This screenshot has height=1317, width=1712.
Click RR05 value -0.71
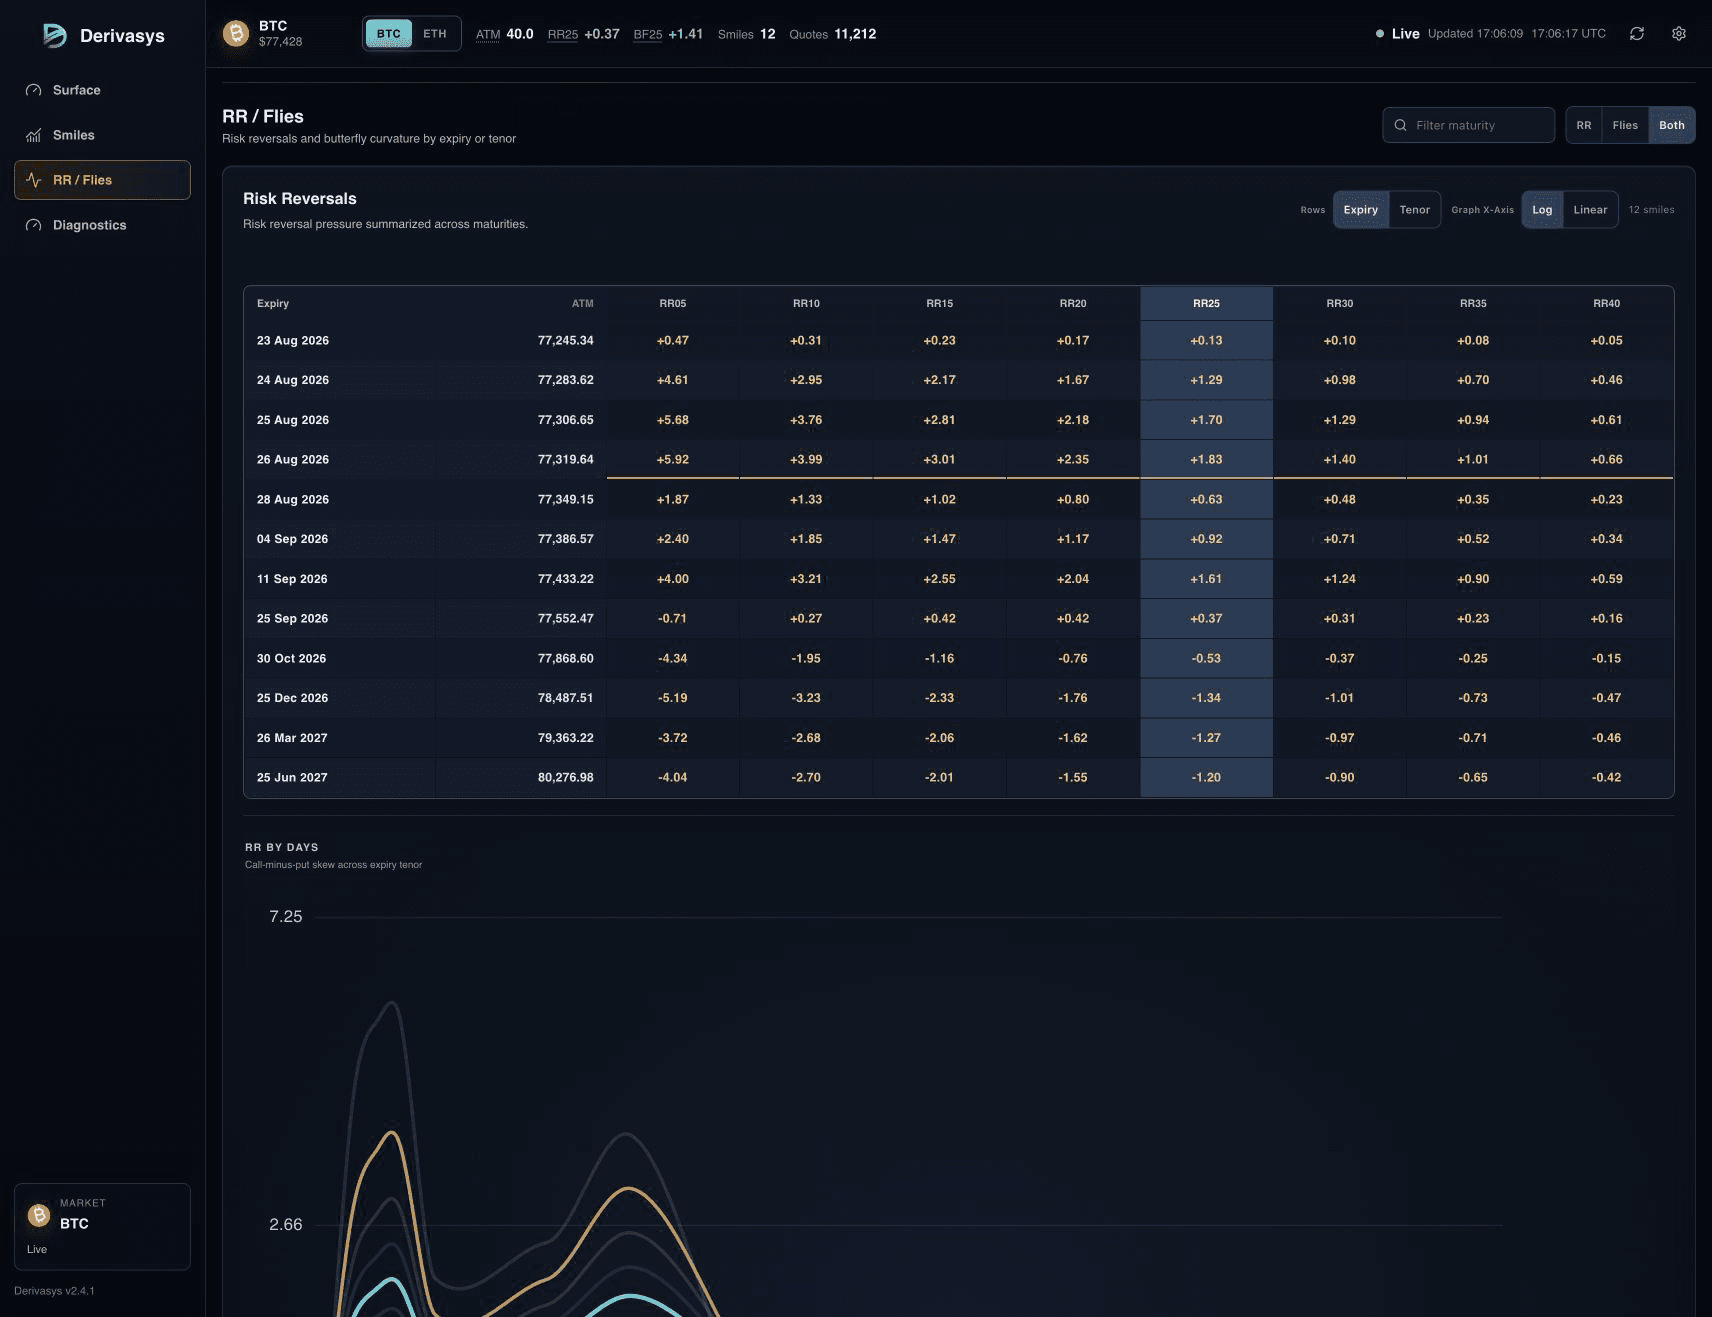click(x=673, y=619)
